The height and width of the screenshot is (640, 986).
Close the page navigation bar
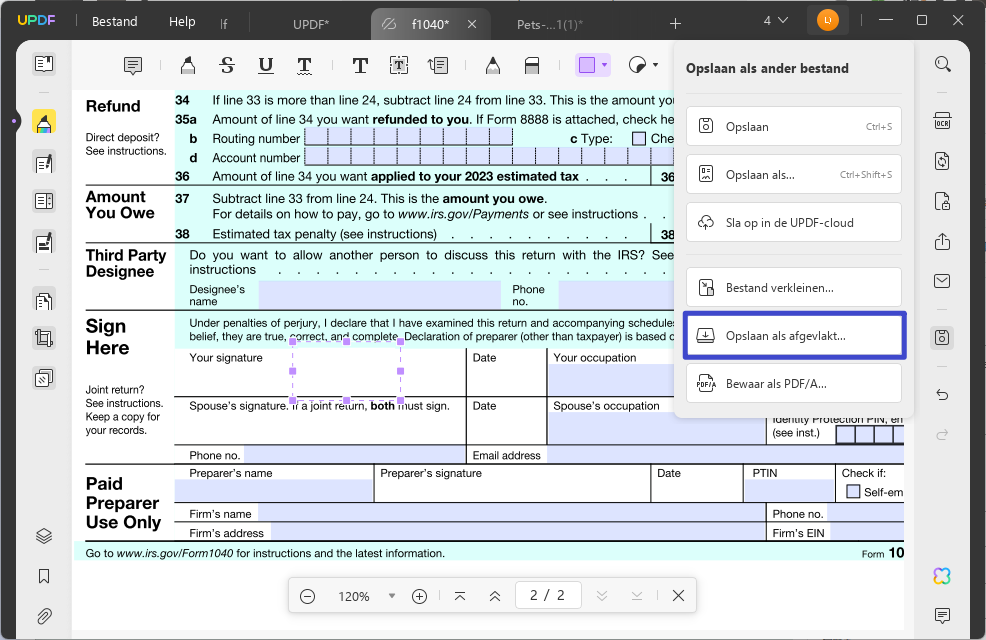point(678,595)
